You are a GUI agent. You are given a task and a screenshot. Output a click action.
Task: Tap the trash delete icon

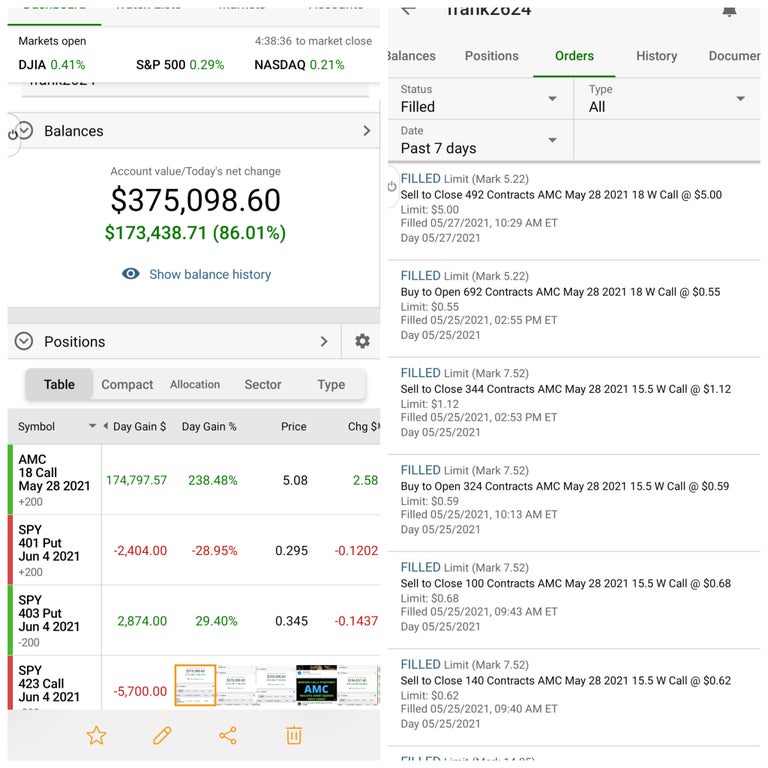tap(294, 736)
